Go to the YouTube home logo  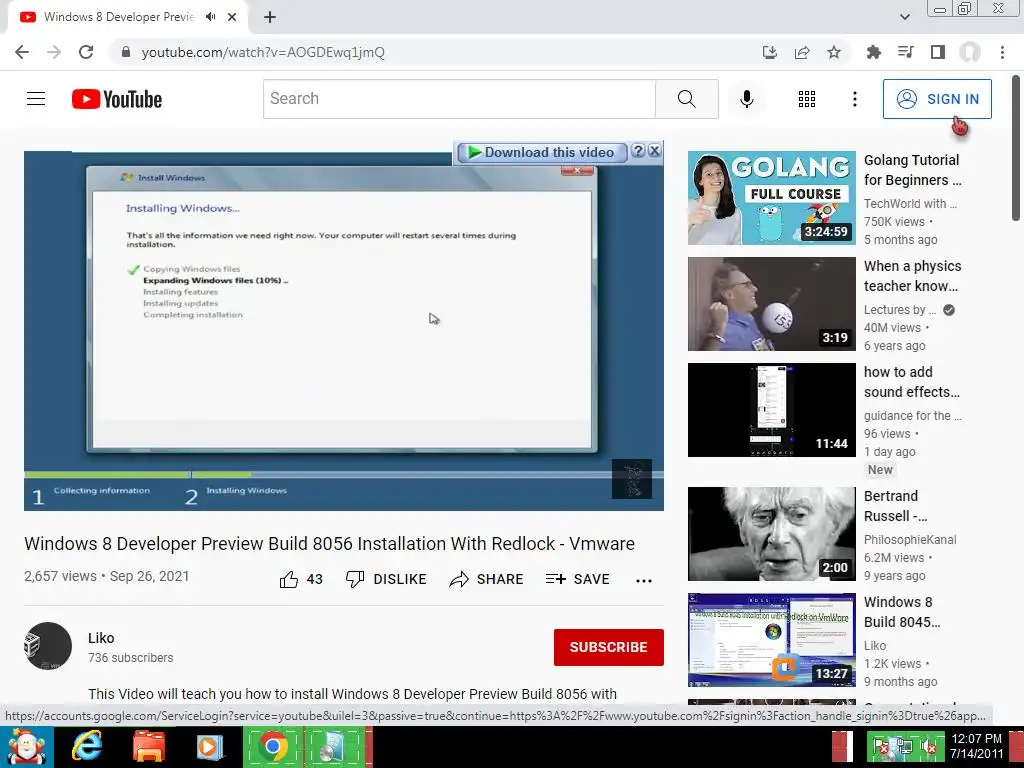point(117,99)
